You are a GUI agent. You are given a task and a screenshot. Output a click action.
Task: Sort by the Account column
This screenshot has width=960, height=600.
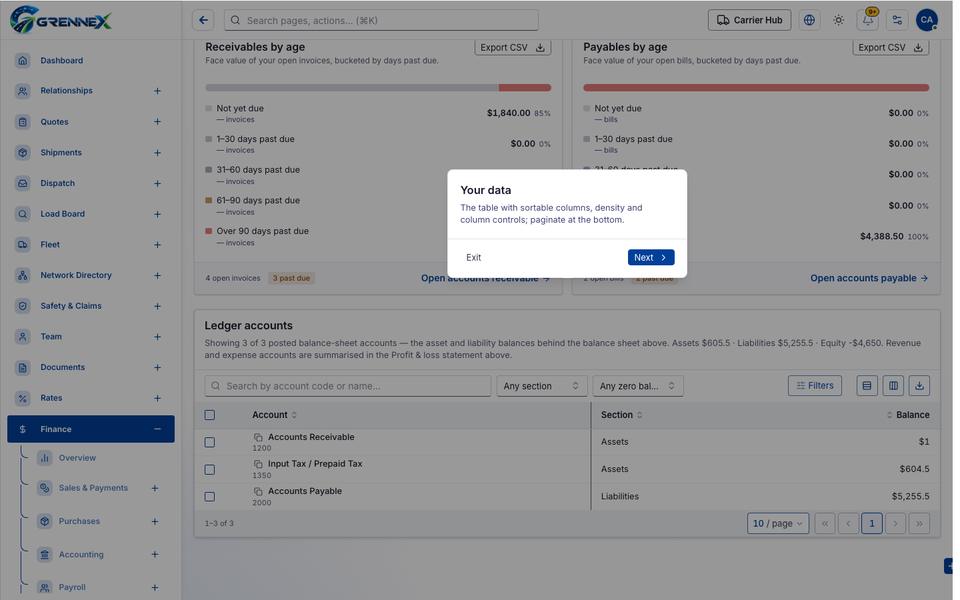(274, 415)
